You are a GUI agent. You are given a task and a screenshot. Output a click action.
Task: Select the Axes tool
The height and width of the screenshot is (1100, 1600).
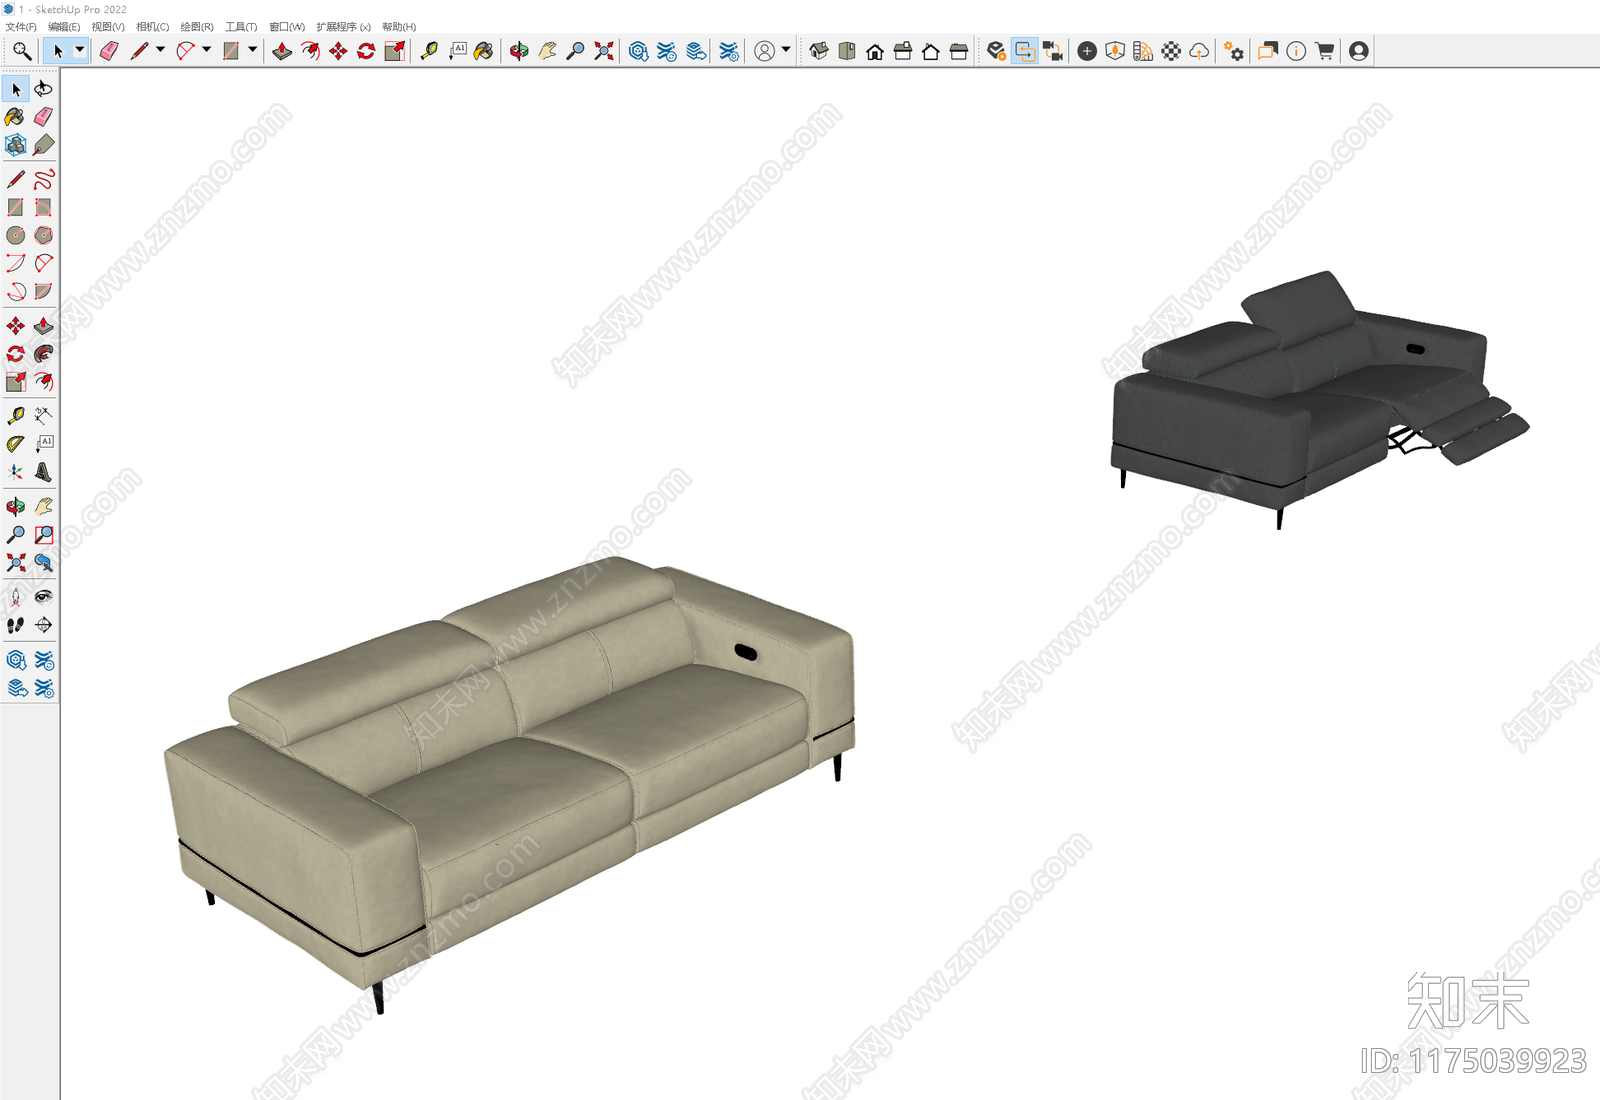(15, 471)
